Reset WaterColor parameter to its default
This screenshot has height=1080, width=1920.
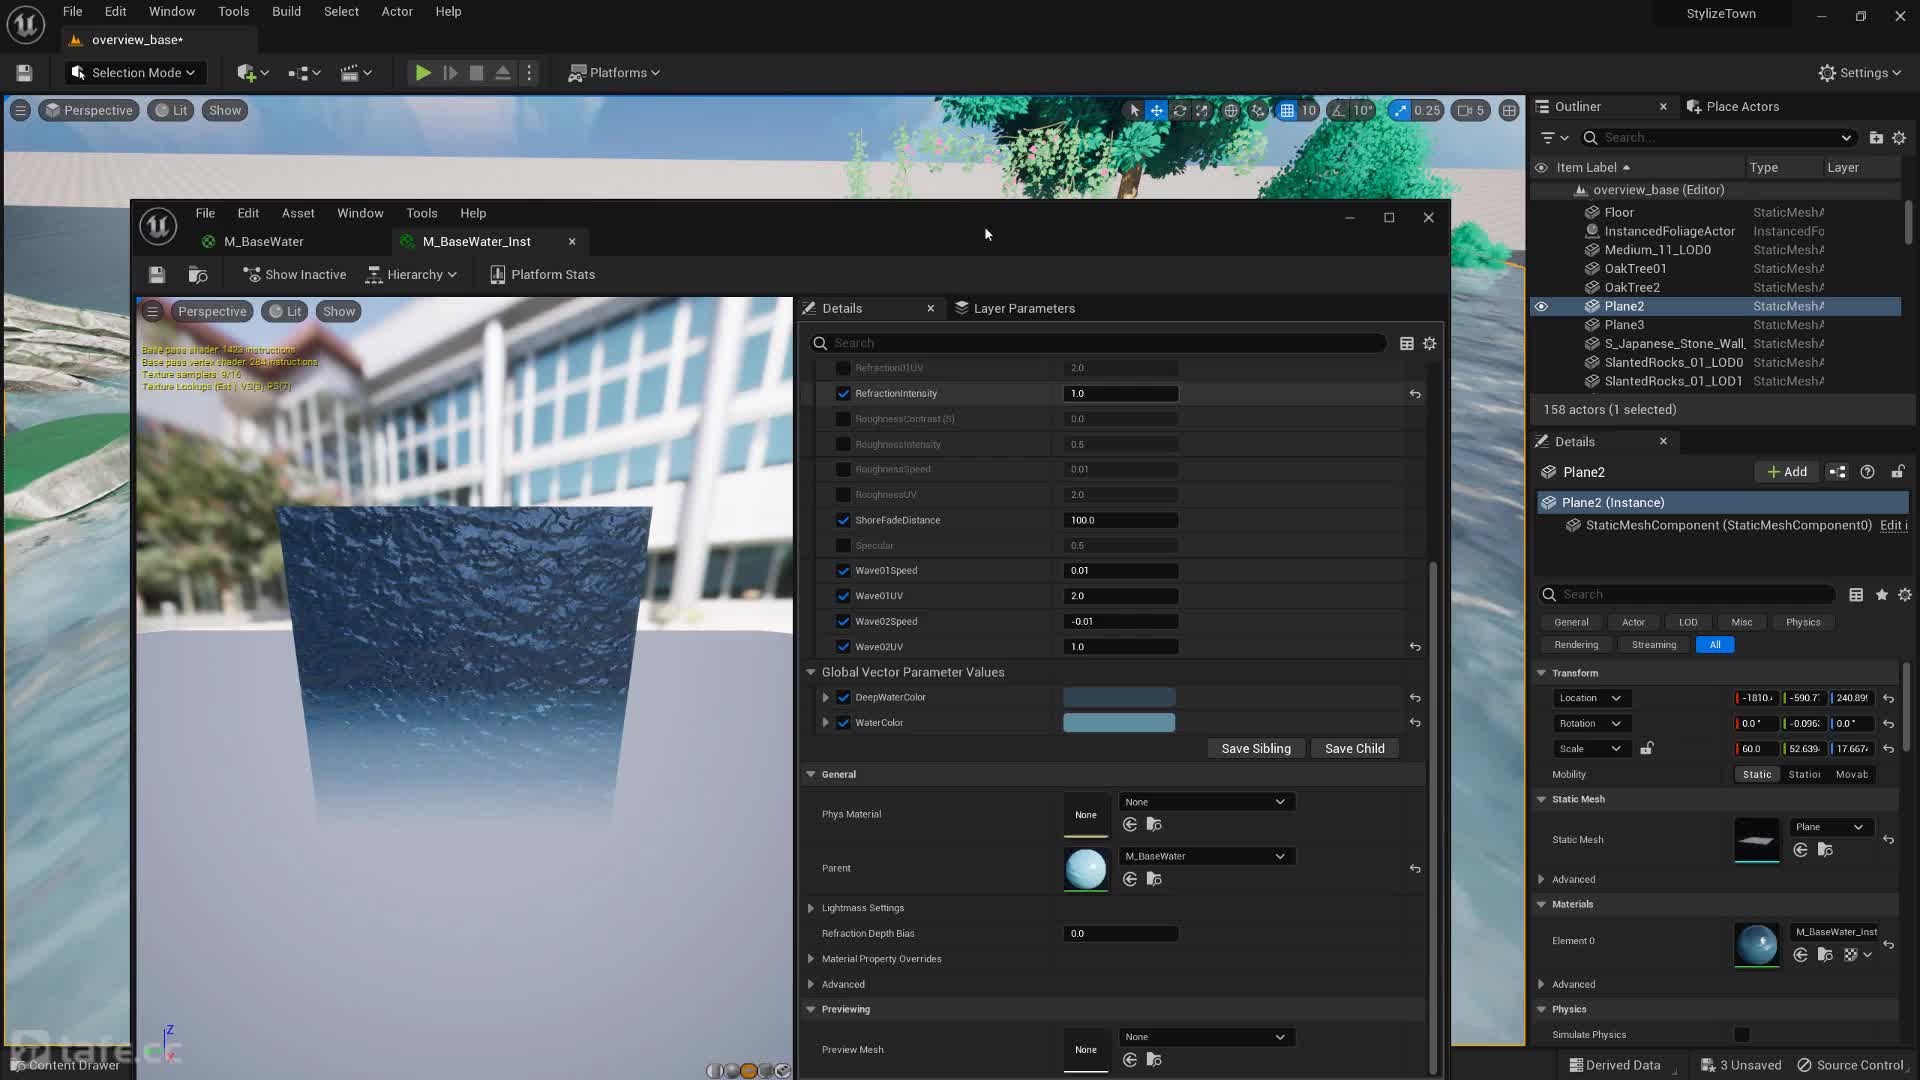point(1415,723)
